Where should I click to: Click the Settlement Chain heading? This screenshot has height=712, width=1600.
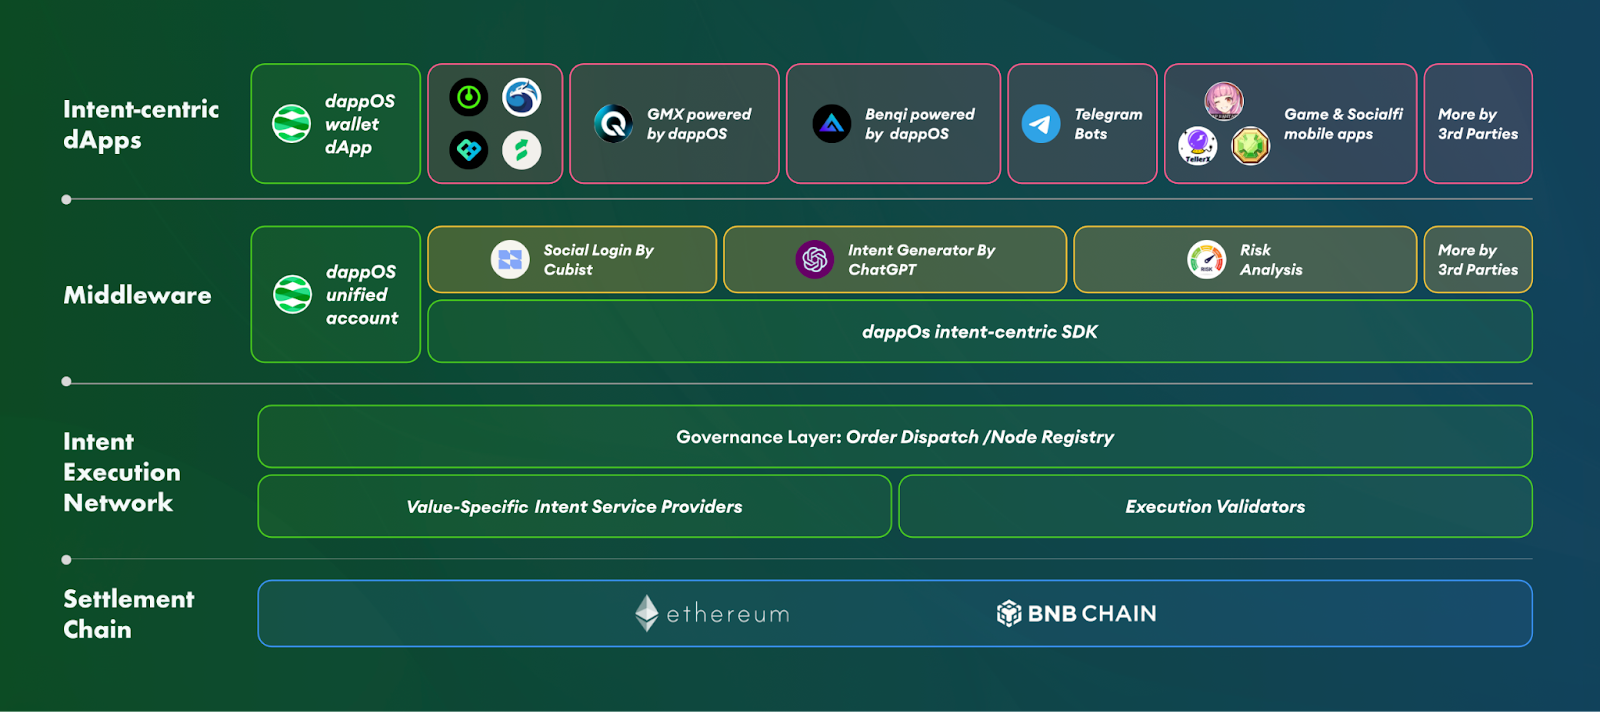(129, 614)
